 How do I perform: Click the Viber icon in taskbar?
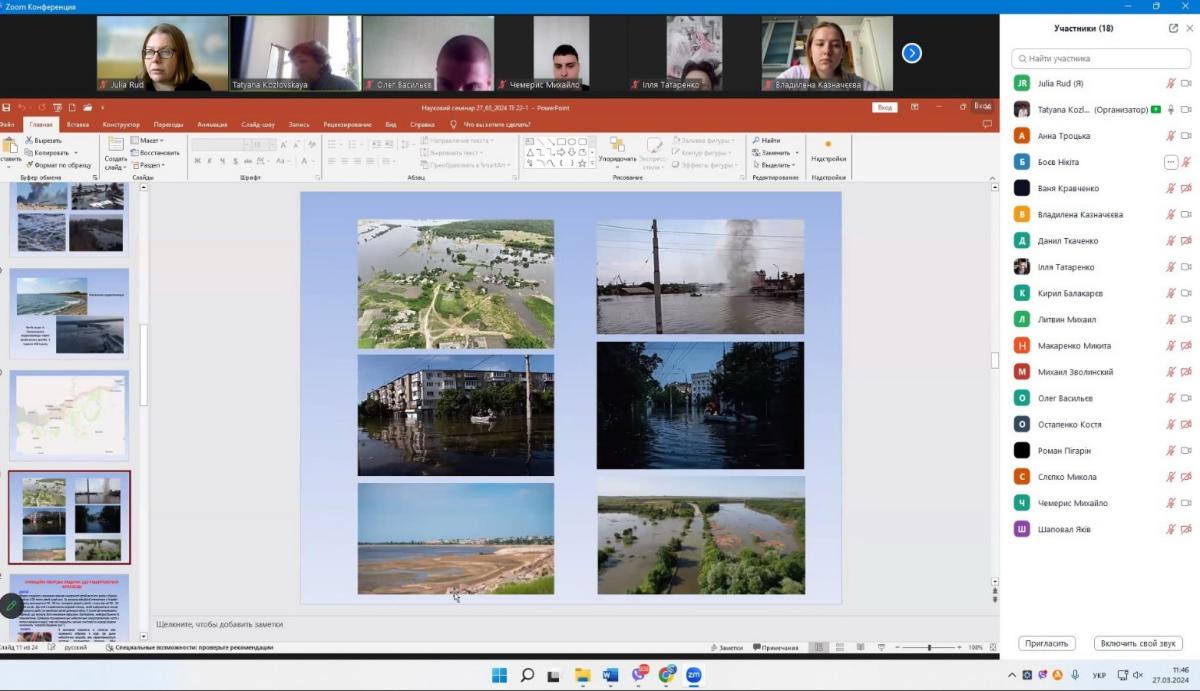(x=638, y=675)
